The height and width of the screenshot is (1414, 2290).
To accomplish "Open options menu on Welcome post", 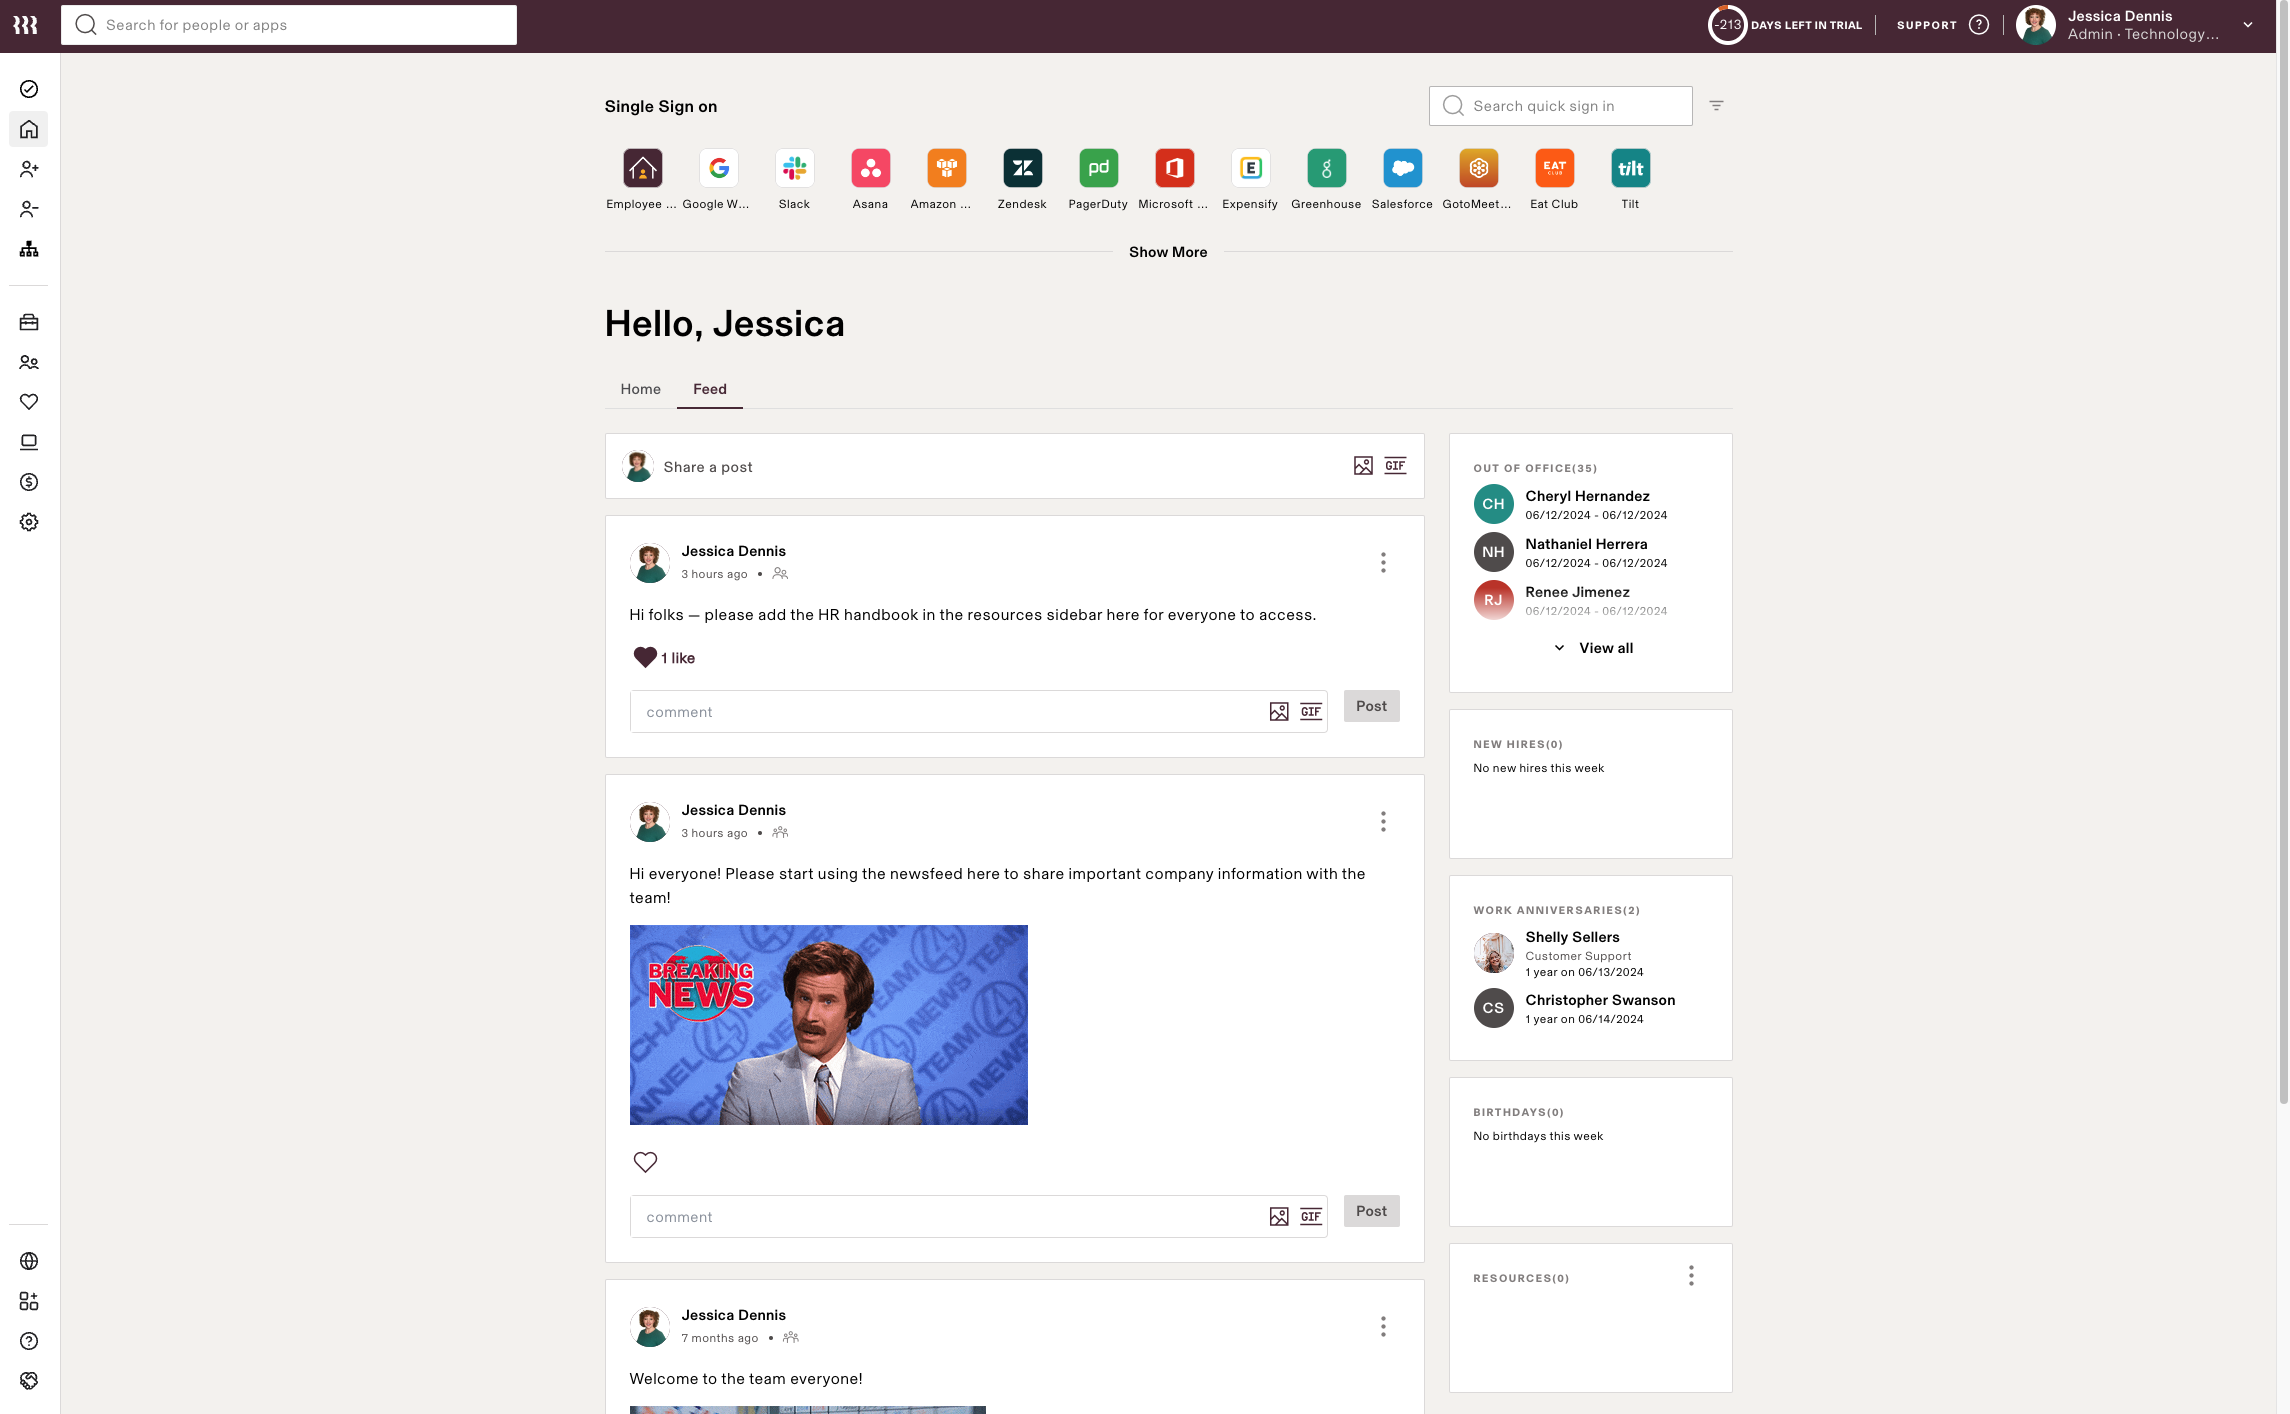I will pos(1383,1326).
